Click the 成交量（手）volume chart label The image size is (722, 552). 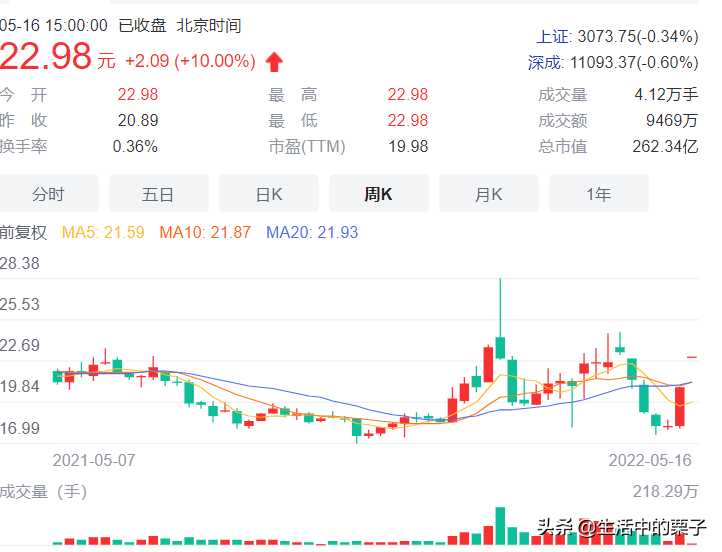click(x=43, y=491)
